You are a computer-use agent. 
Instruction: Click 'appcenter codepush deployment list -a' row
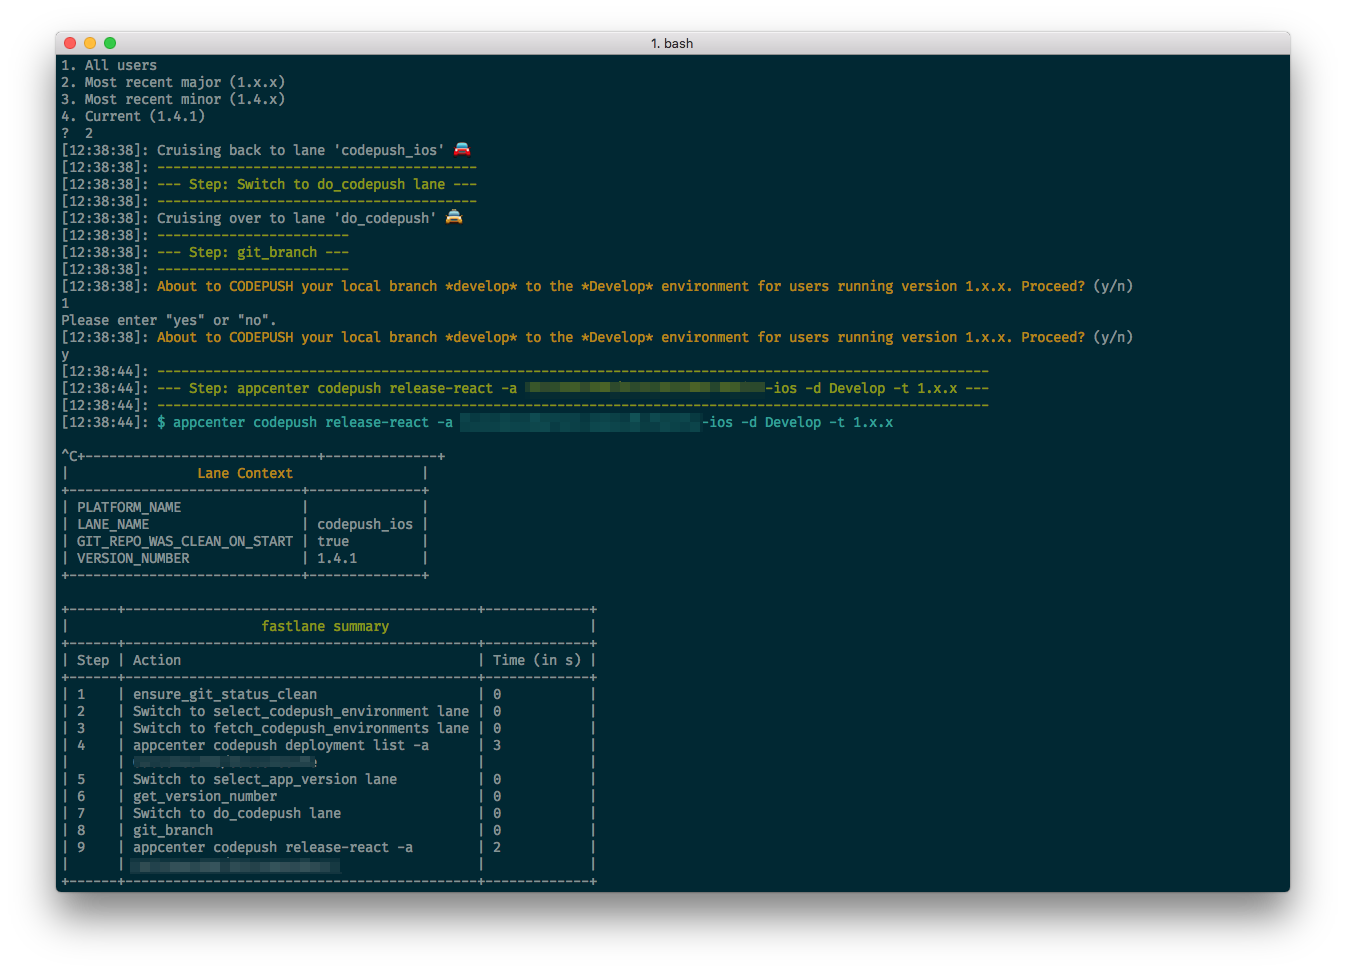tap(281, 745)
